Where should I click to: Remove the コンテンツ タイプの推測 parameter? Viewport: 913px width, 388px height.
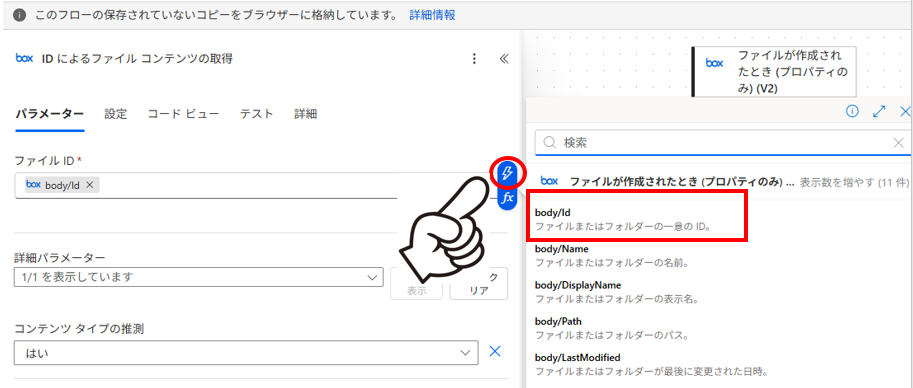[x=494, y=351]
